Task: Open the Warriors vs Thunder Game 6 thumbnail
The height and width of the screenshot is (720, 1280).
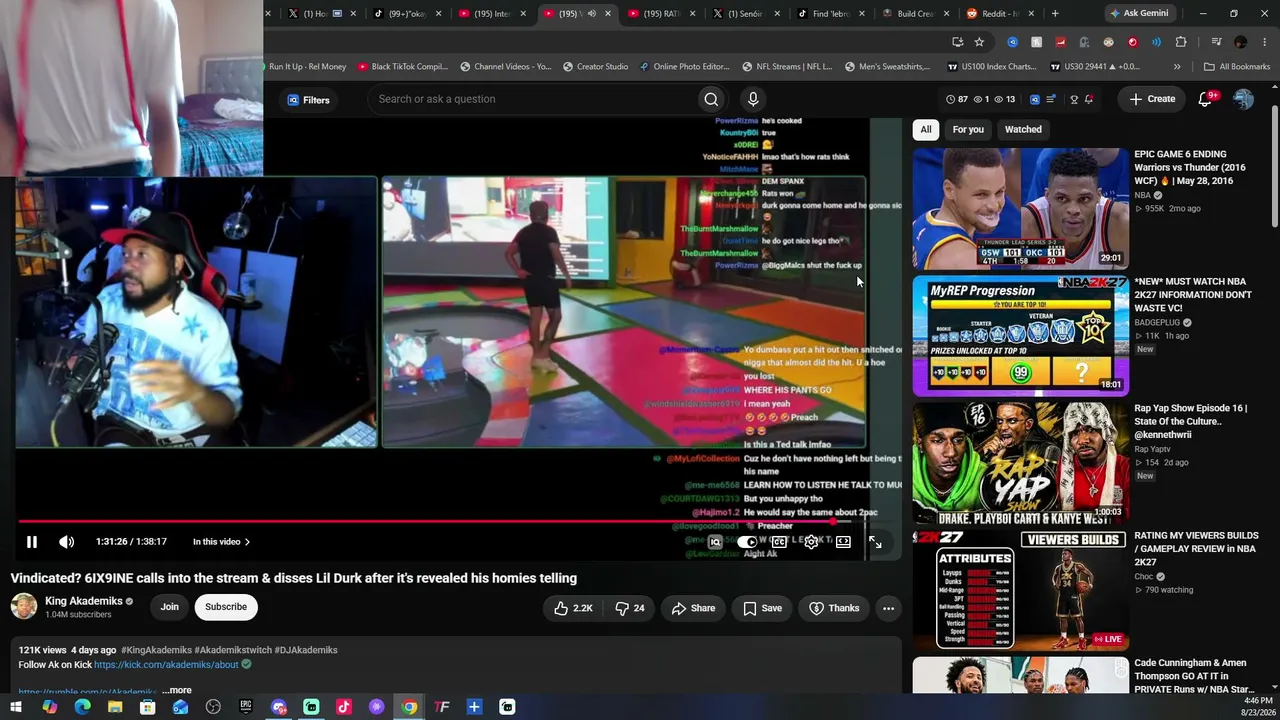Action: point(1020,209)
